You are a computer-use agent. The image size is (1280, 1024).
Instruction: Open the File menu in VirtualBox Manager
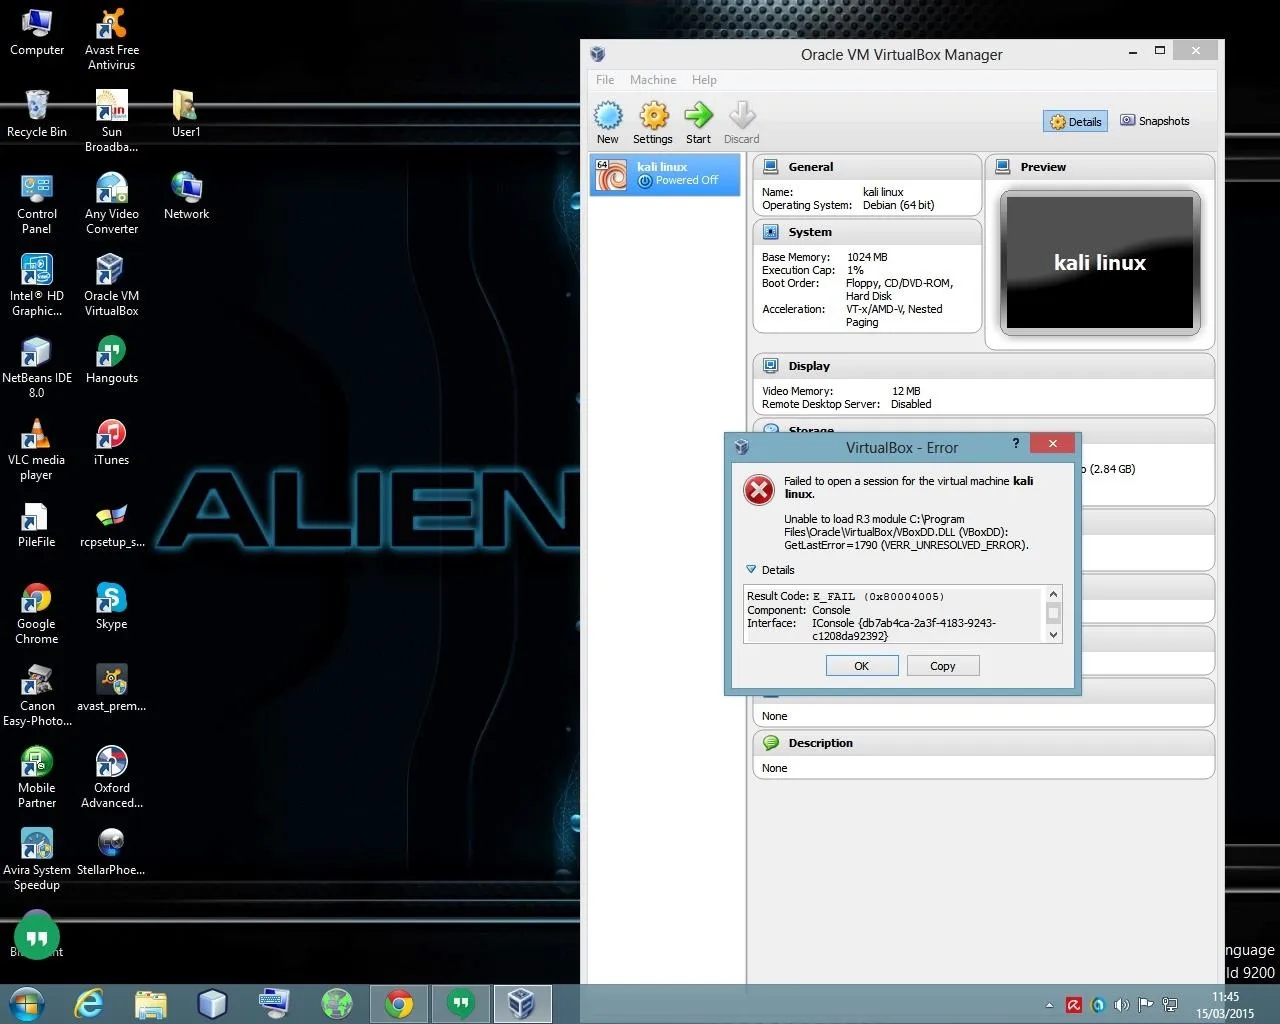(x=605, y=80)
